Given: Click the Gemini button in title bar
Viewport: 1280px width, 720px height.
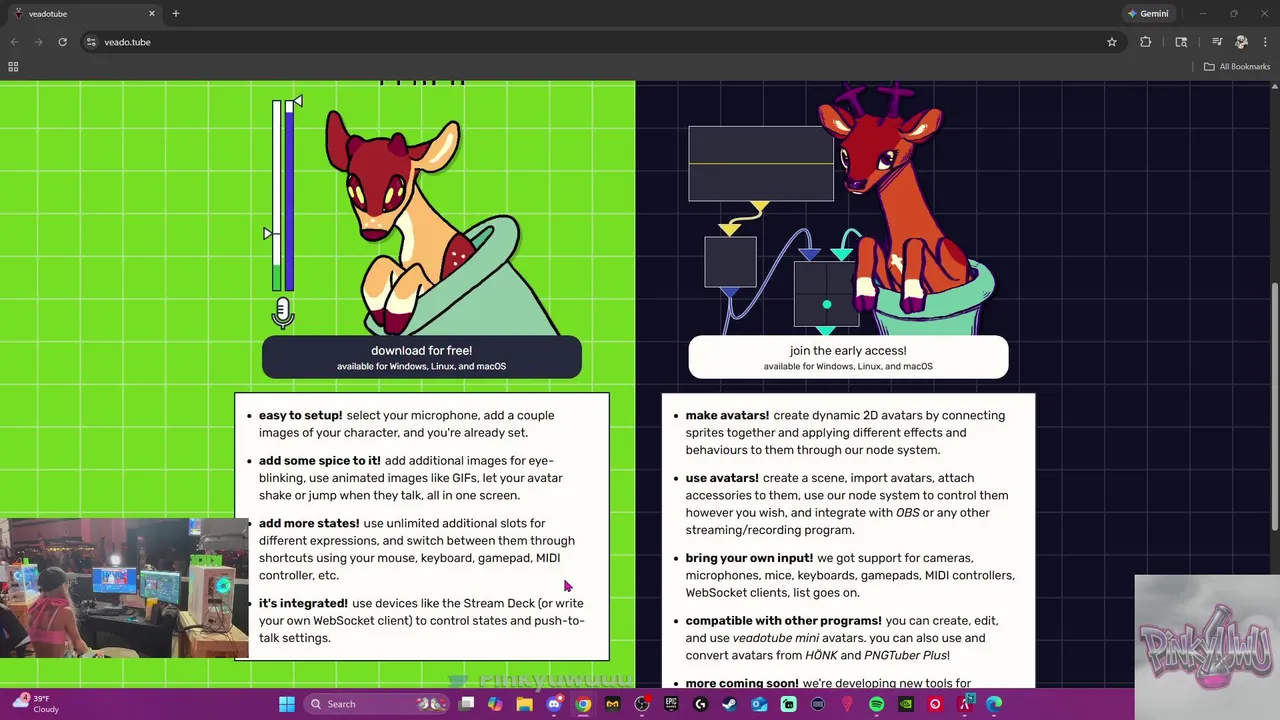Looking at the screenshot, I should 1147,14.
